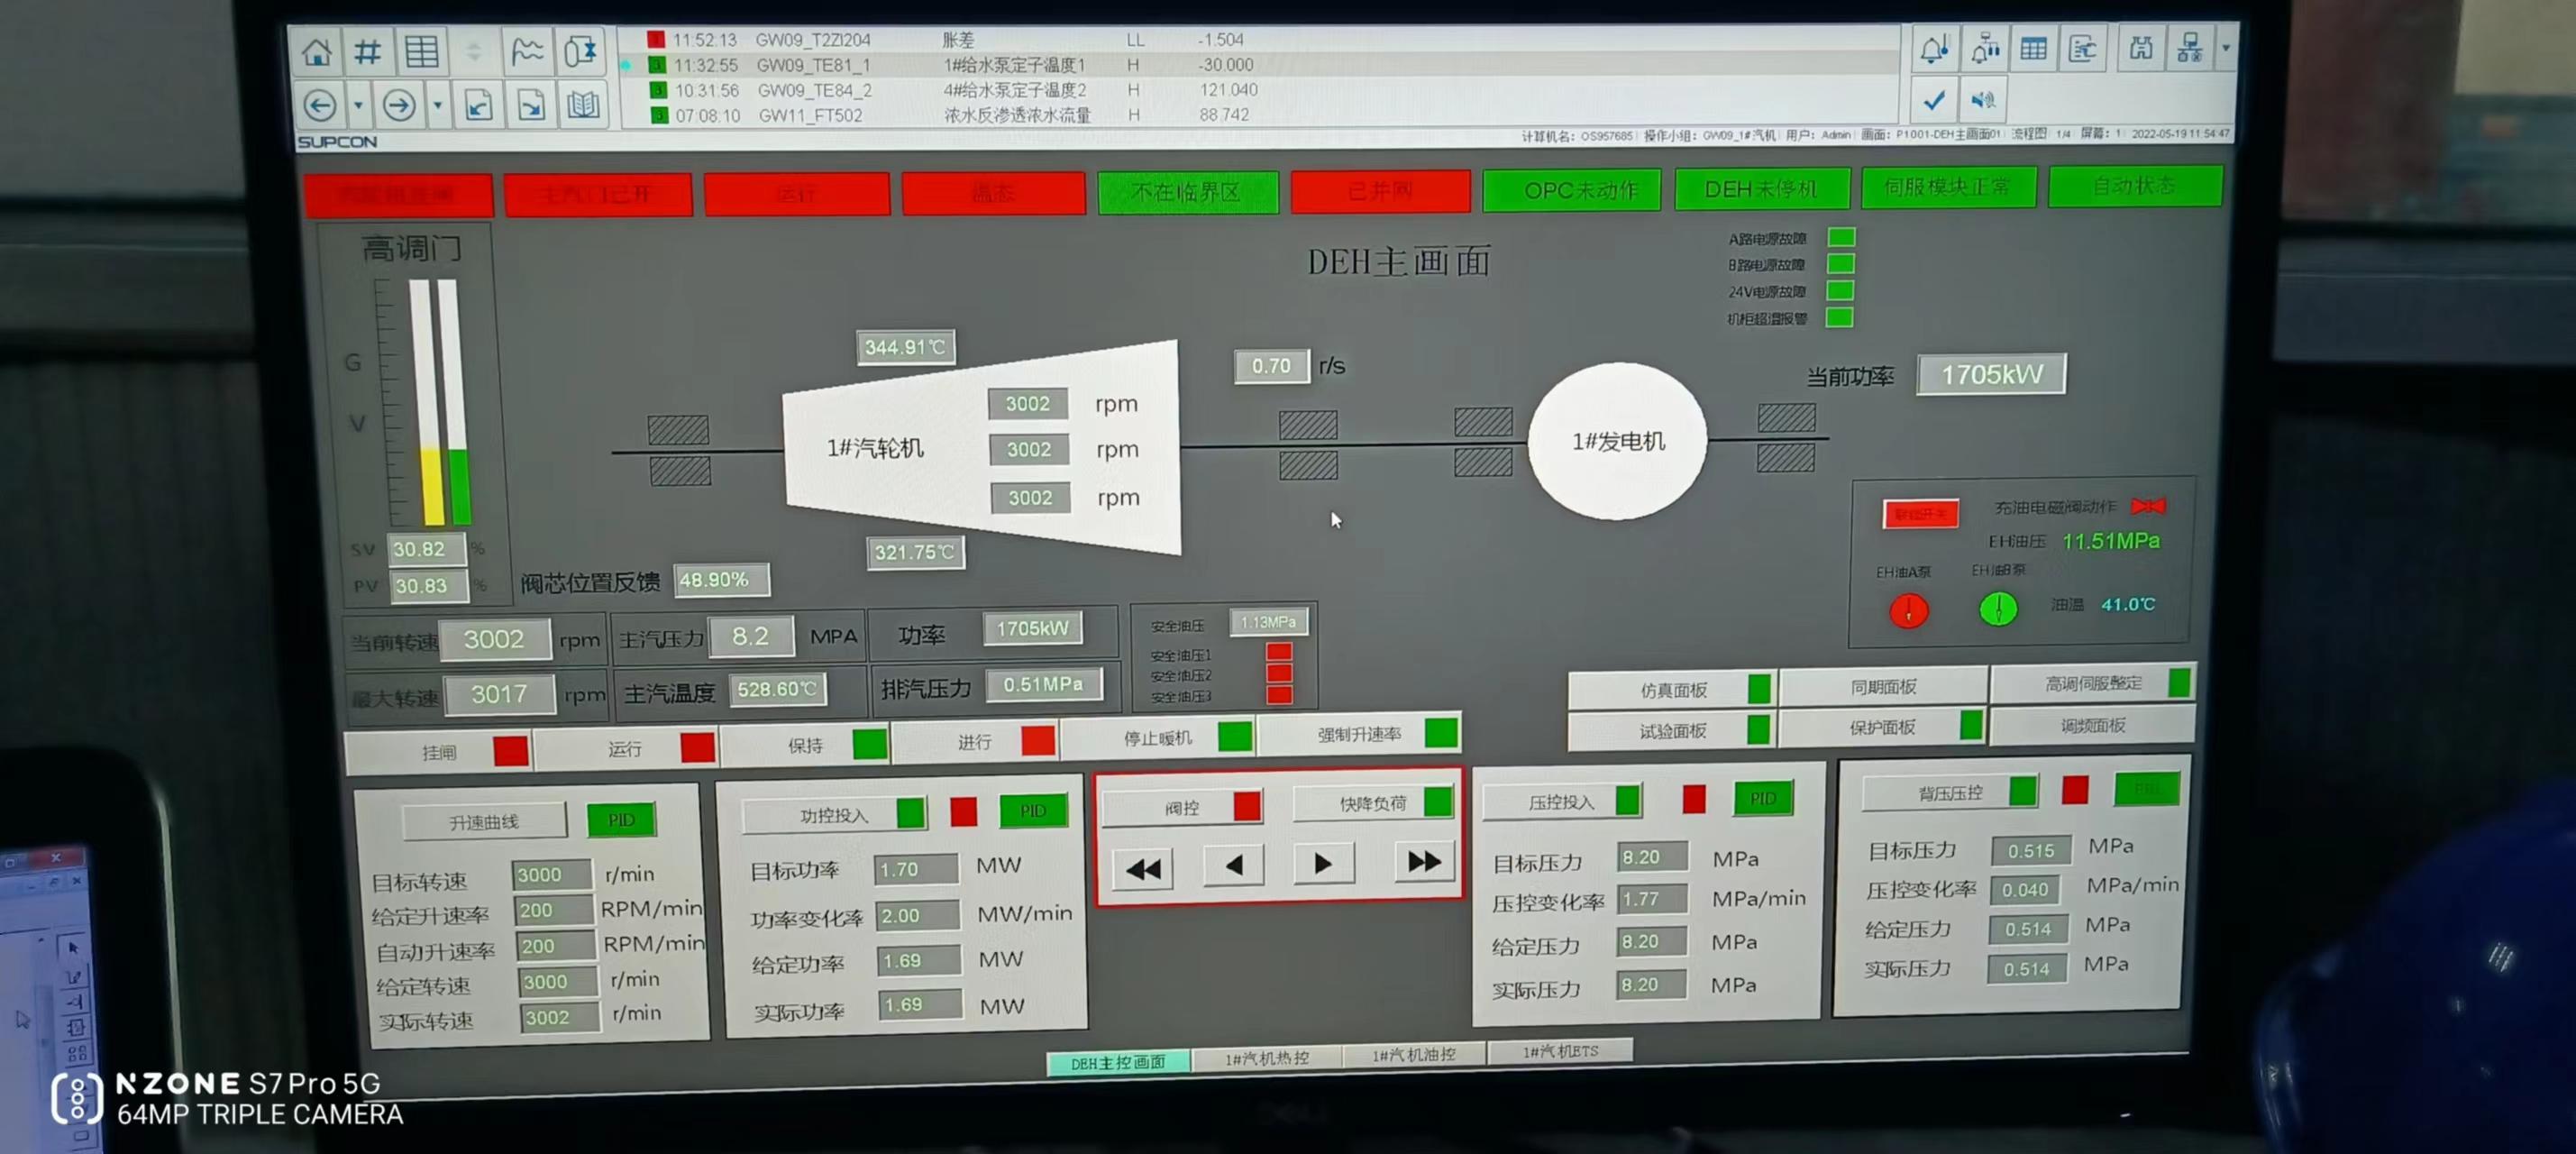Switch to the 1#汽机热控 tab
2576x1154 pixels.
(1266, 1058)
